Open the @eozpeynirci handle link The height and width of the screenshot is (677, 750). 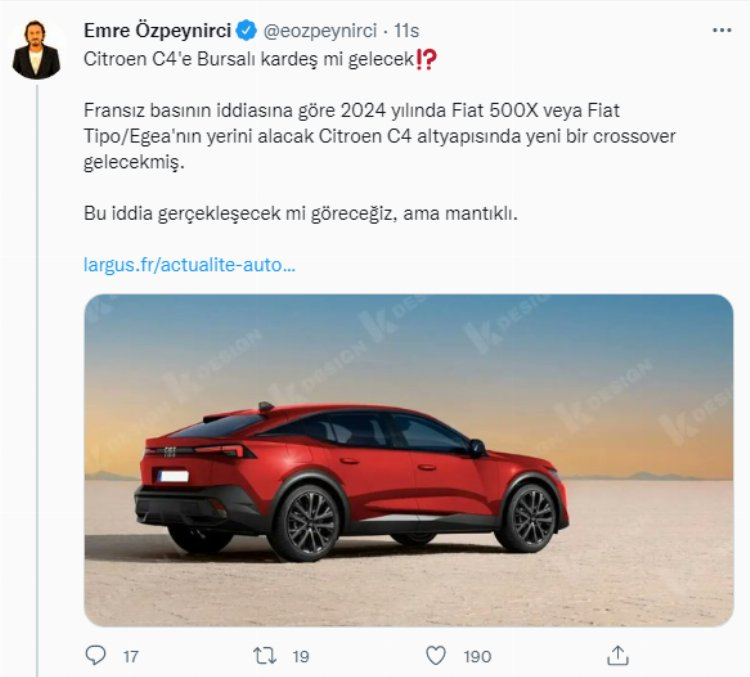click(x=320, y=31)
